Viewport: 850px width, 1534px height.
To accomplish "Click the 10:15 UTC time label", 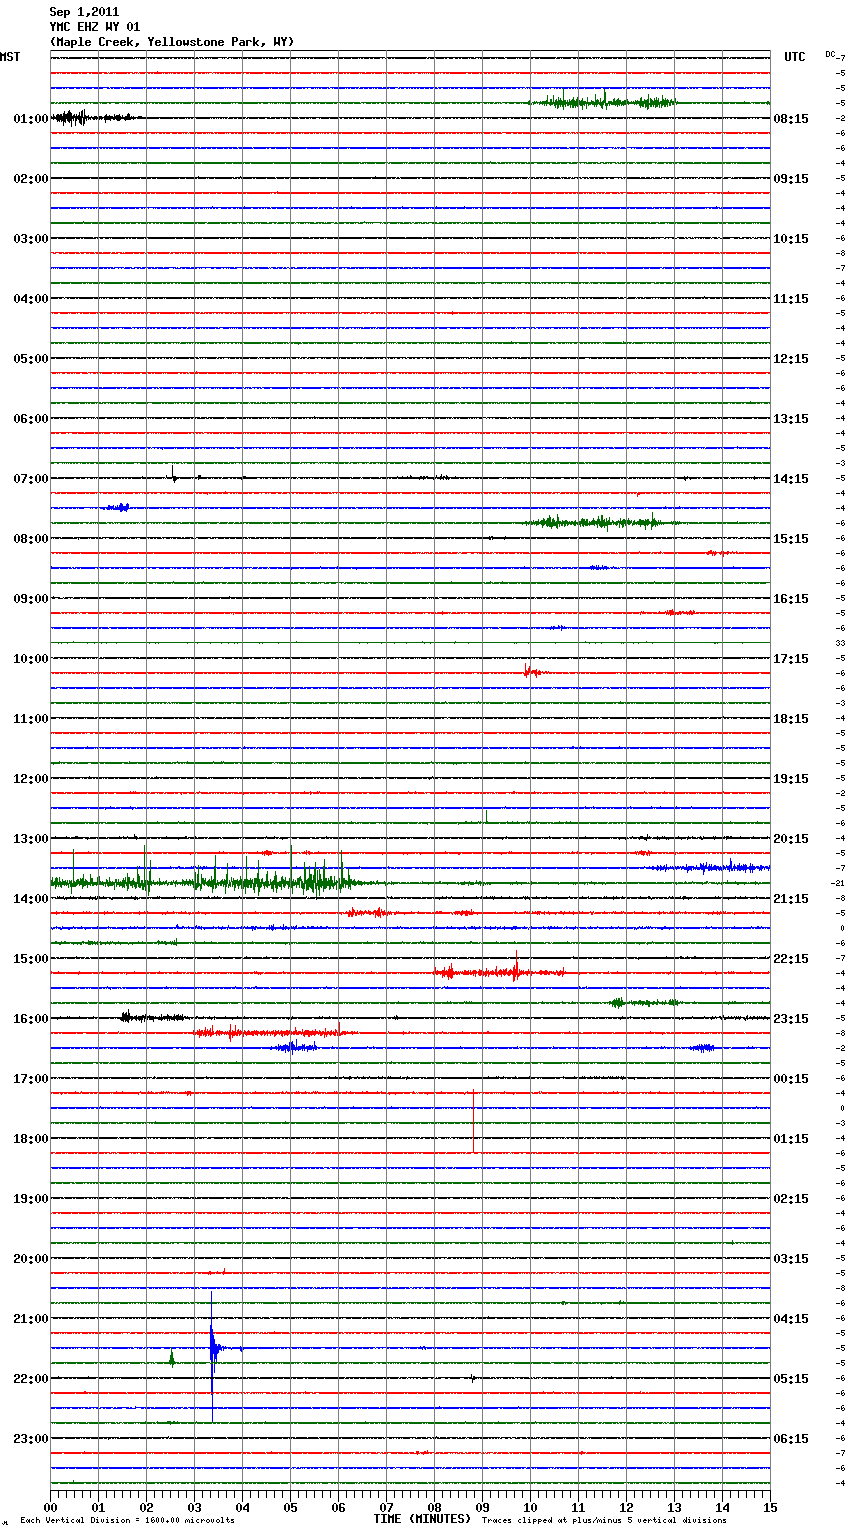I will pyautogui.click(x=791, y=239).
